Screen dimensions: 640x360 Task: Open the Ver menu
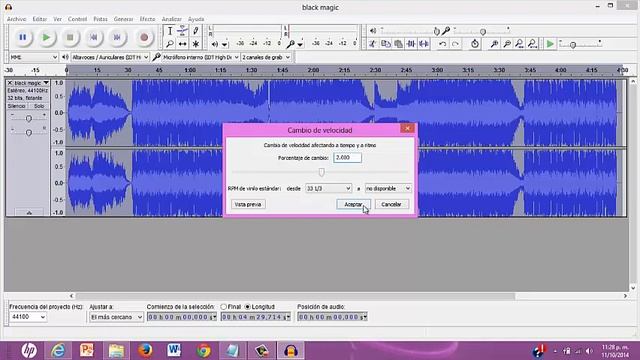click(x=58, y=19)
